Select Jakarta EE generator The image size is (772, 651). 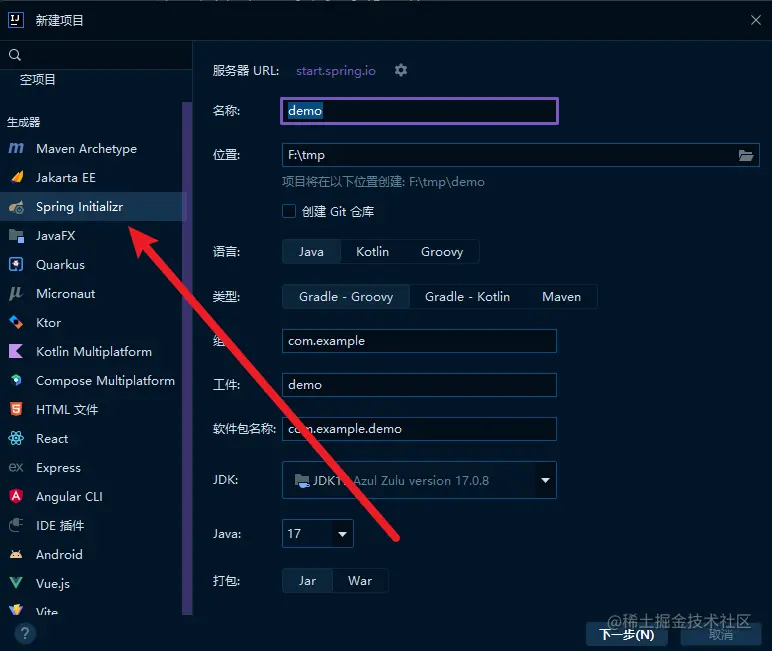(93, 177)
